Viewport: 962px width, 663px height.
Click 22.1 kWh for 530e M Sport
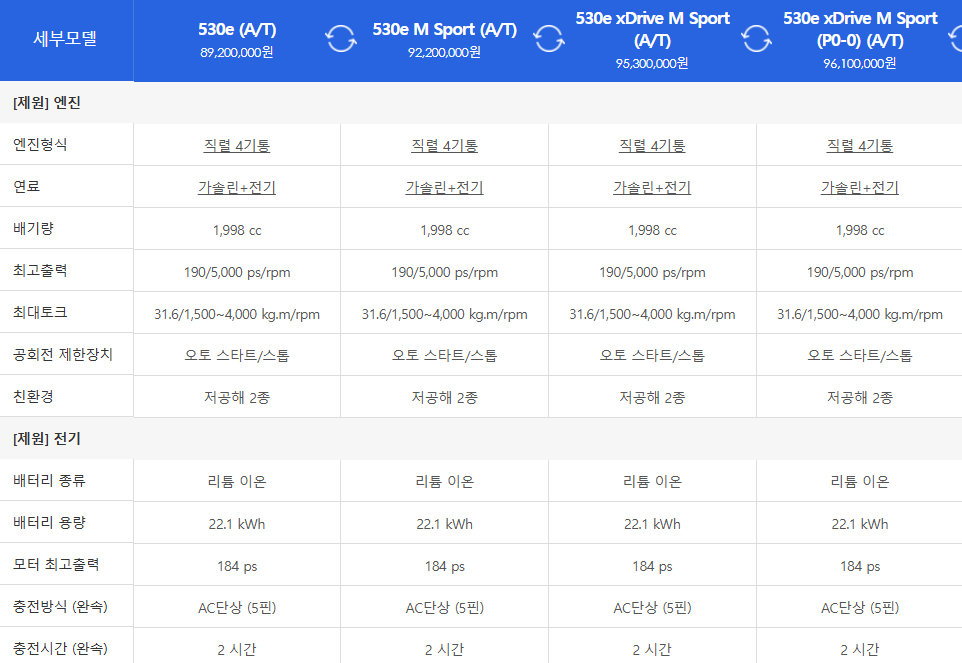click(x=445, y=524)
